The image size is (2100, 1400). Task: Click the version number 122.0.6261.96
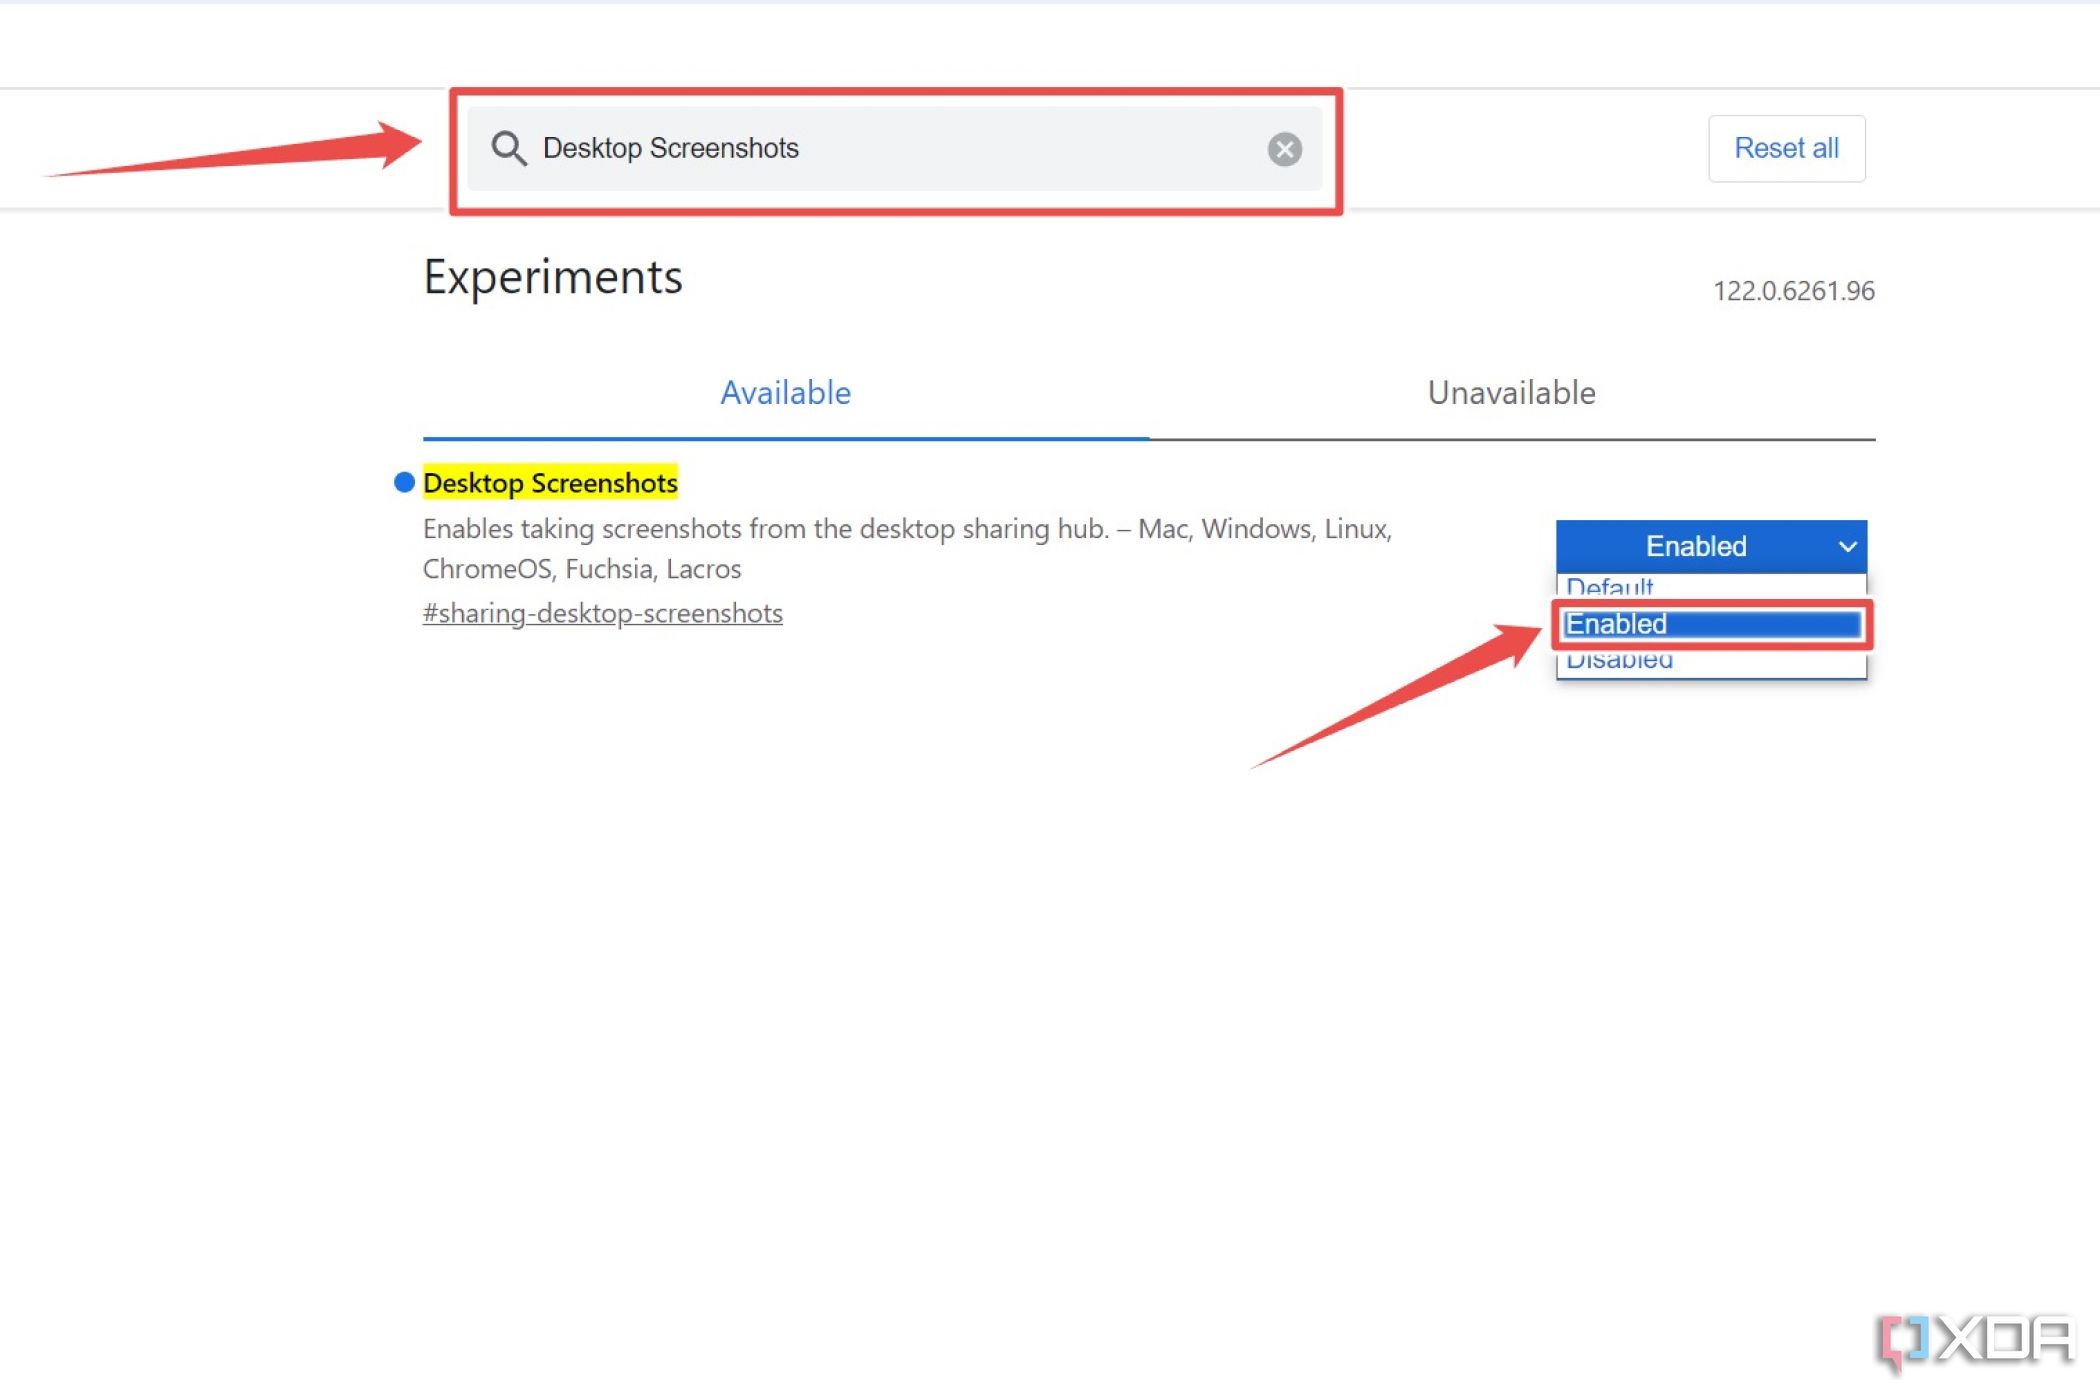[1793, 291]
